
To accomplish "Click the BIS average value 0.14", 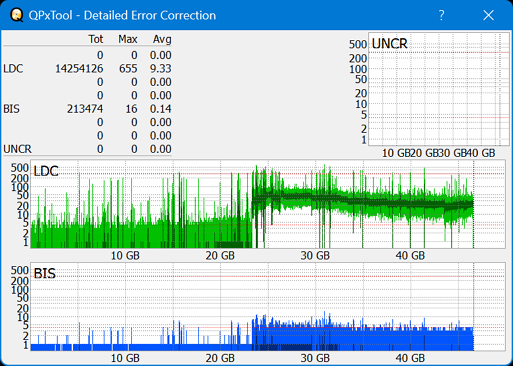I will click(161, 109).
